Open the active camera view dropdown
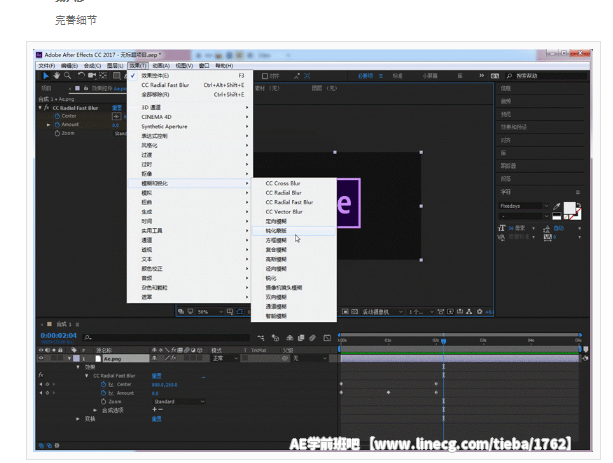The width and height of the screenshot is (613, 463). 382,312
